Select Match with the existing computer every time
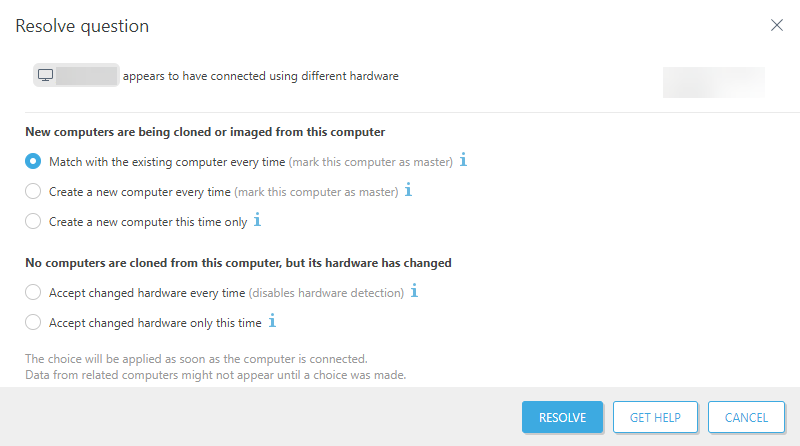The width and height of the screenshot is (800, 446). [33, 161]
